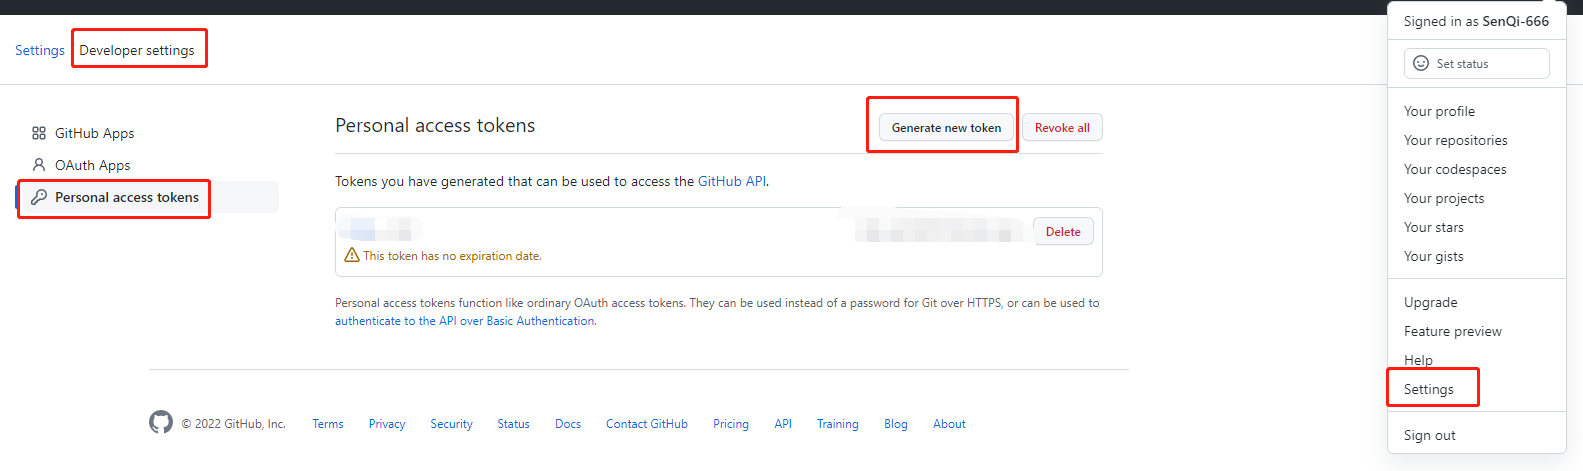1583x471 pixels.
Task: Delete the listed access token
Action: [1063, 231]
